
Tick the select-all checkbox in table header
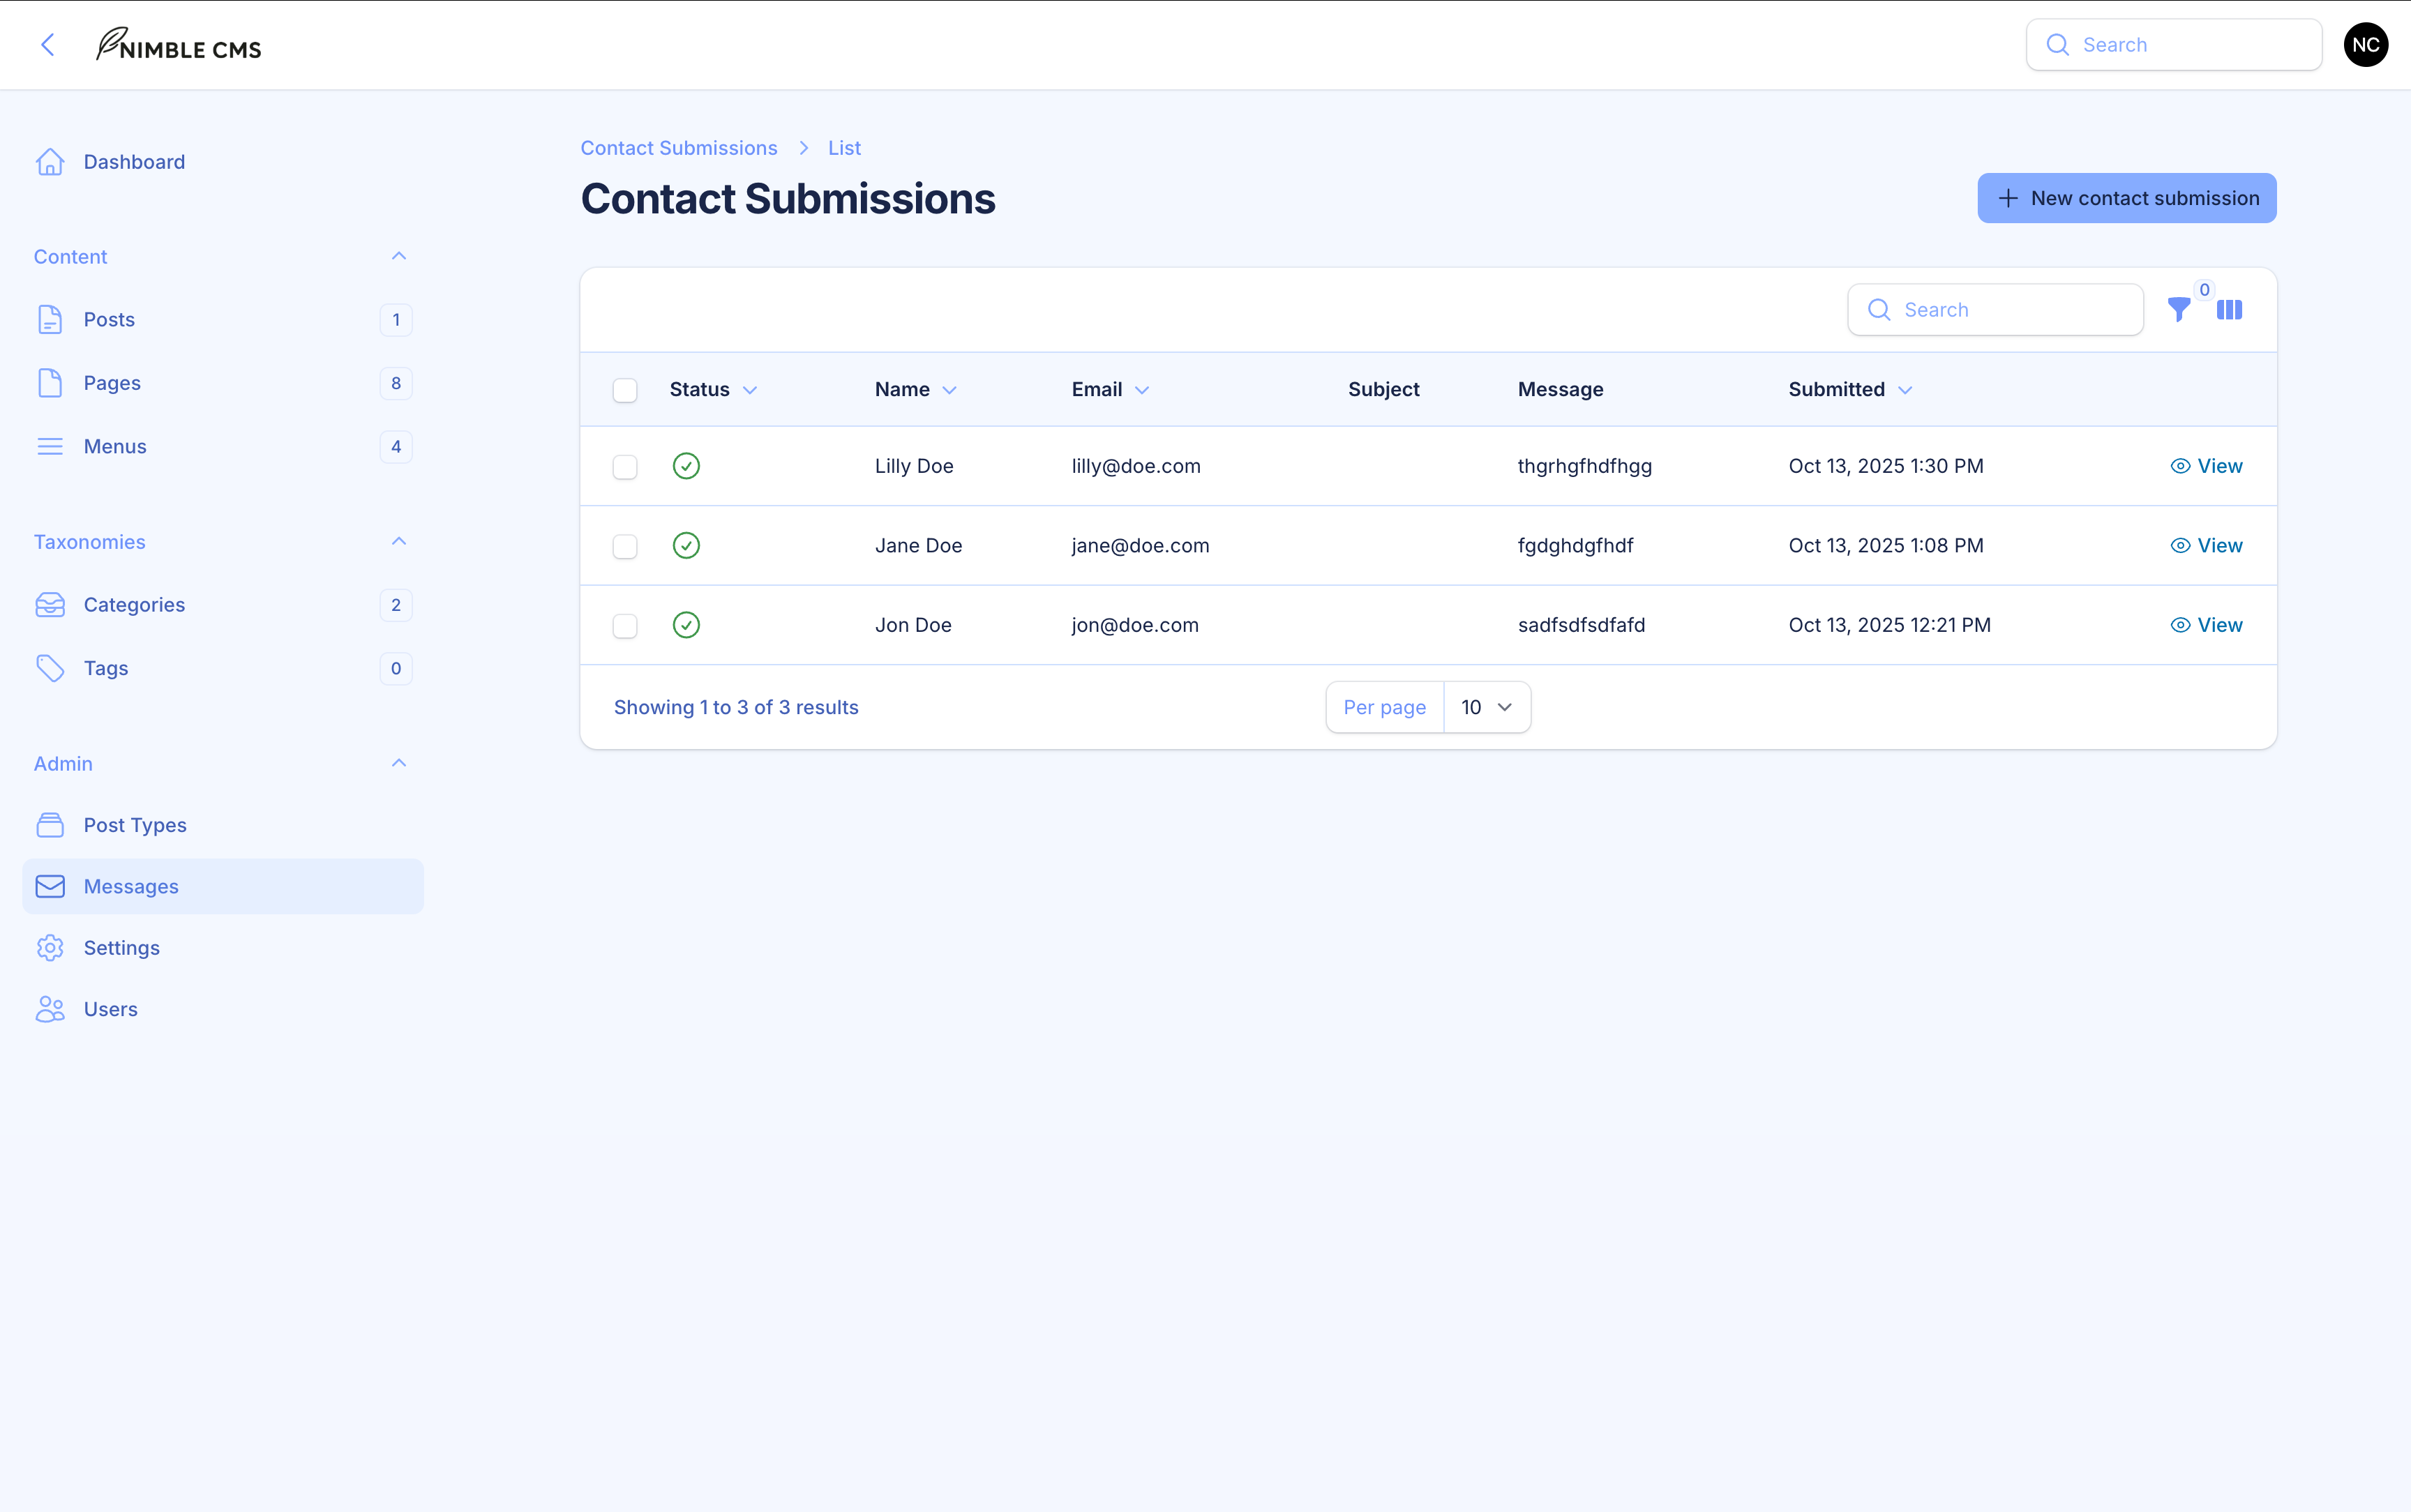click(625, 390)
